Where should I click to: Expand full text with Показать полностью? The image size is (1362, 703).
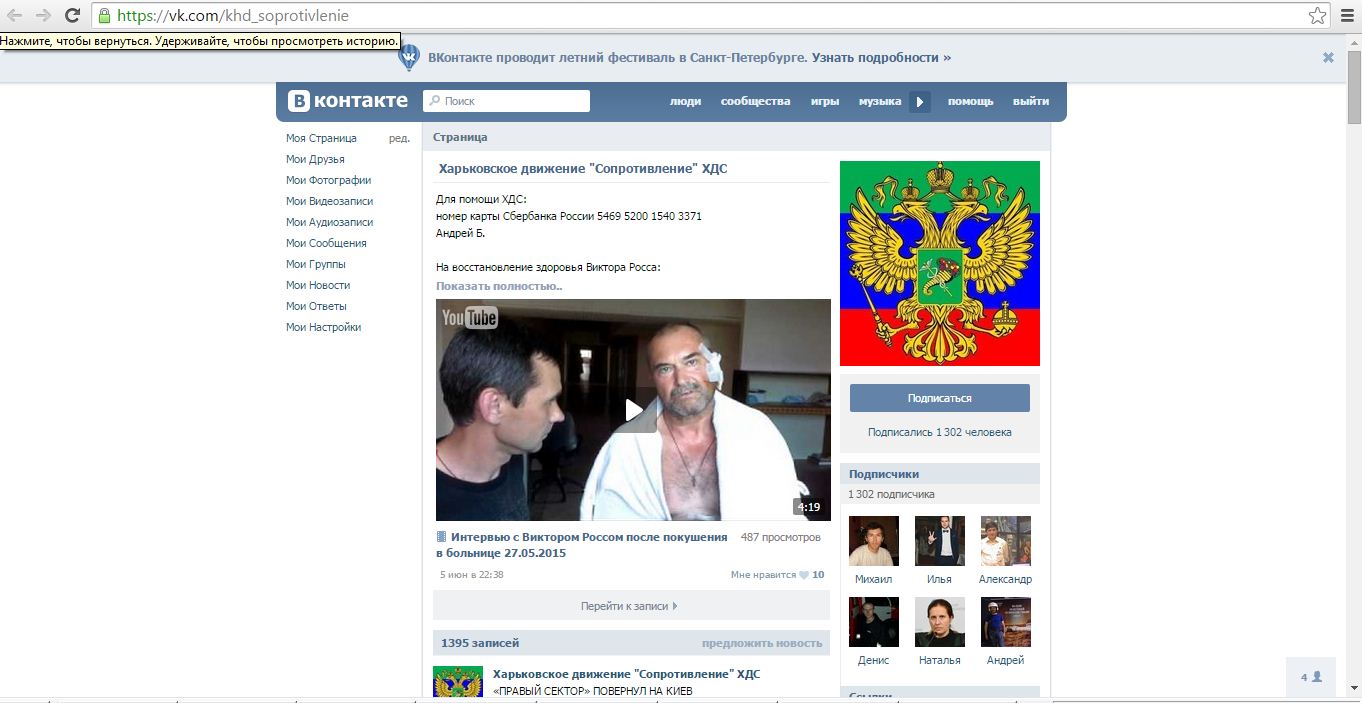tap(499, 286)
